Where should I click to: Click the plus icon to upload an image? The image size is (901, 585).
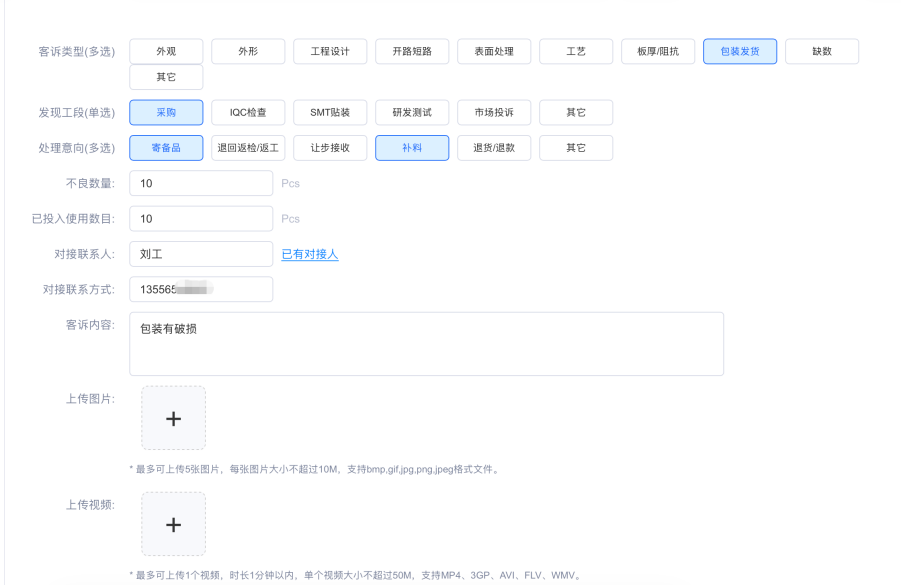[x=173, y=419]
